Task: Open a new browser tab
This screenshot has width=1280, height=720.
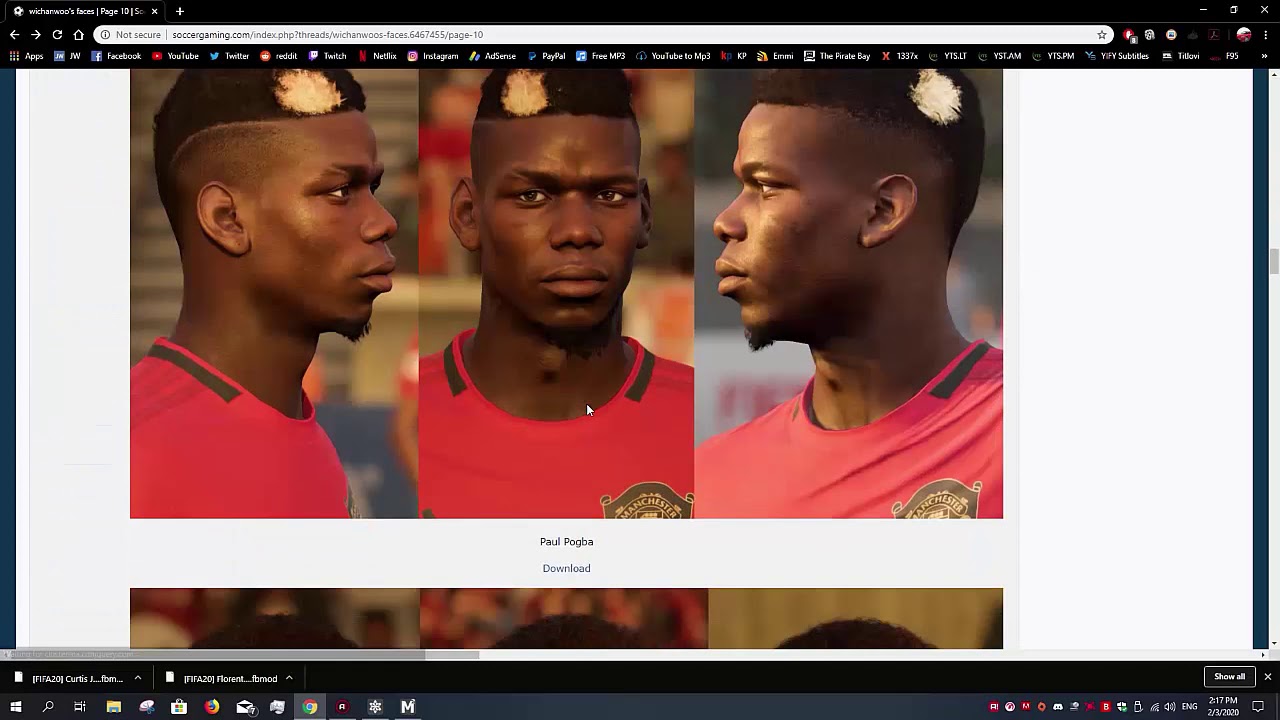Action: [x=180, y=11]
